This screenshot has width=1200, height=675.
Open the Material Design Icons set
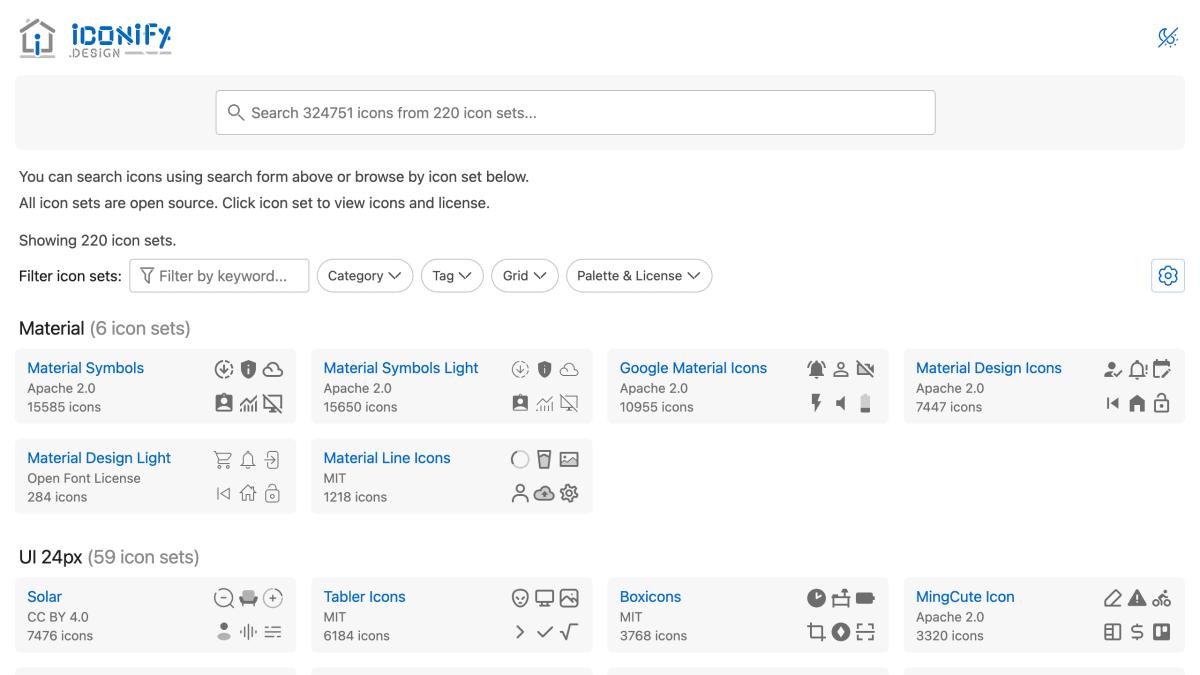click(989, 368)
